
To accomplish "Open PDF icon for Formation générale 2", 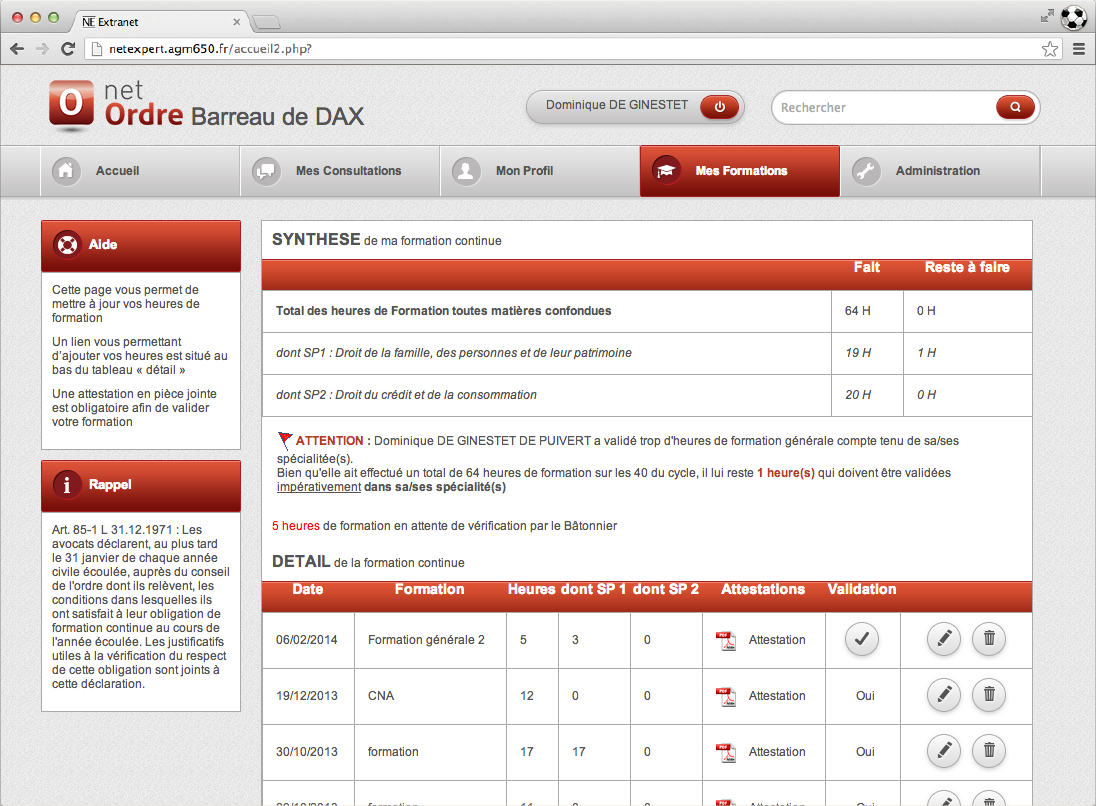I will [x=727, y=640].
